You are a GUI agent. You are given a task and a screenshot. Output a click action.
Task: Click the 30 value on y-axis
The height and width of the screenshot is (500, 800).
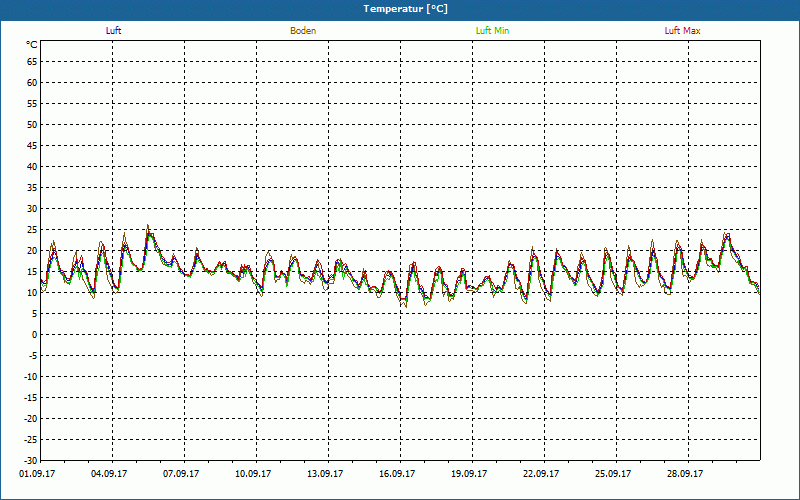[x=32, y=209]
